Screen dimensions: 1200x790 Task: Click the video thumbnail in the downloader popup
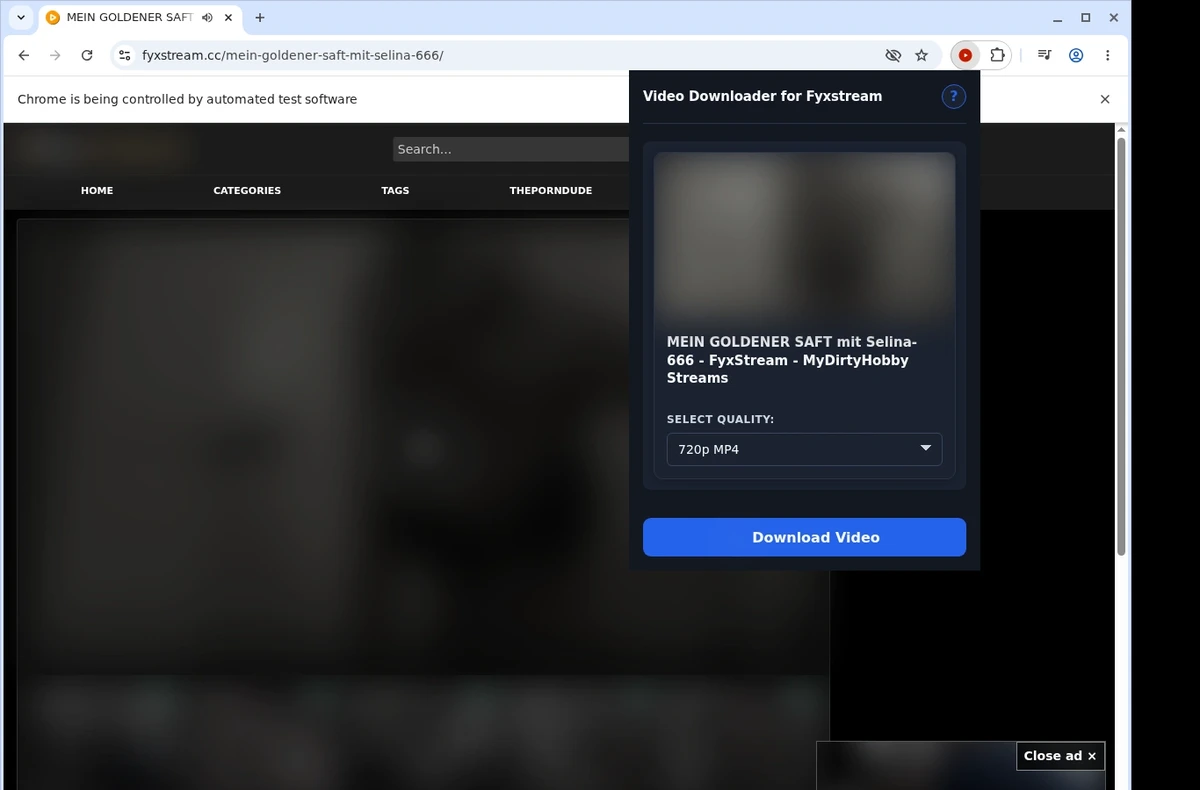804,236
